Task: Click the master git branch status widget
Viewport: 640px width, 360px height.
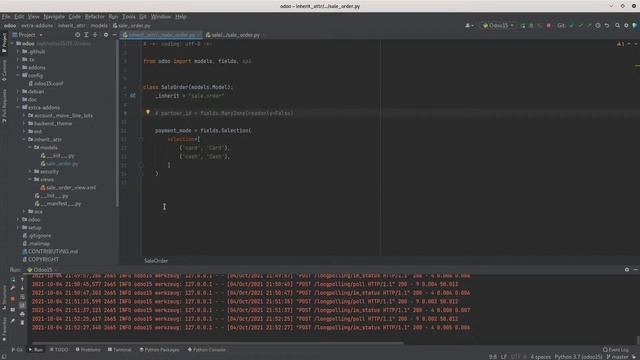Action: 618,357
